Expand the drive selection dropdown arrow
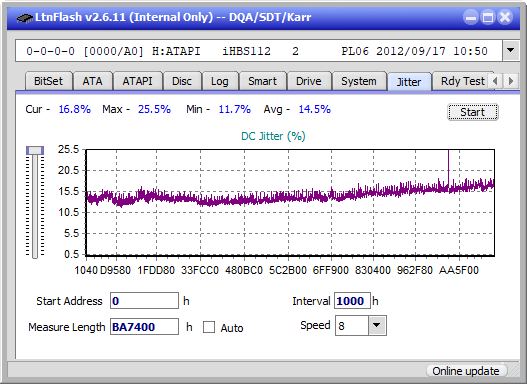 point(511,50)
